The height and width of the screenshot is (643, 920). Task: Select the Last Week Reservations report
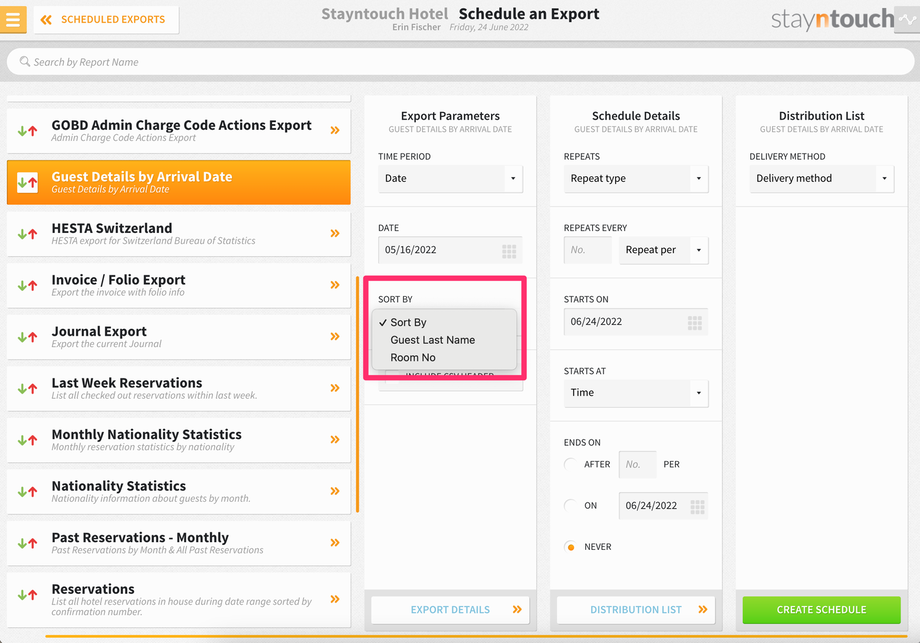[178, 388]
